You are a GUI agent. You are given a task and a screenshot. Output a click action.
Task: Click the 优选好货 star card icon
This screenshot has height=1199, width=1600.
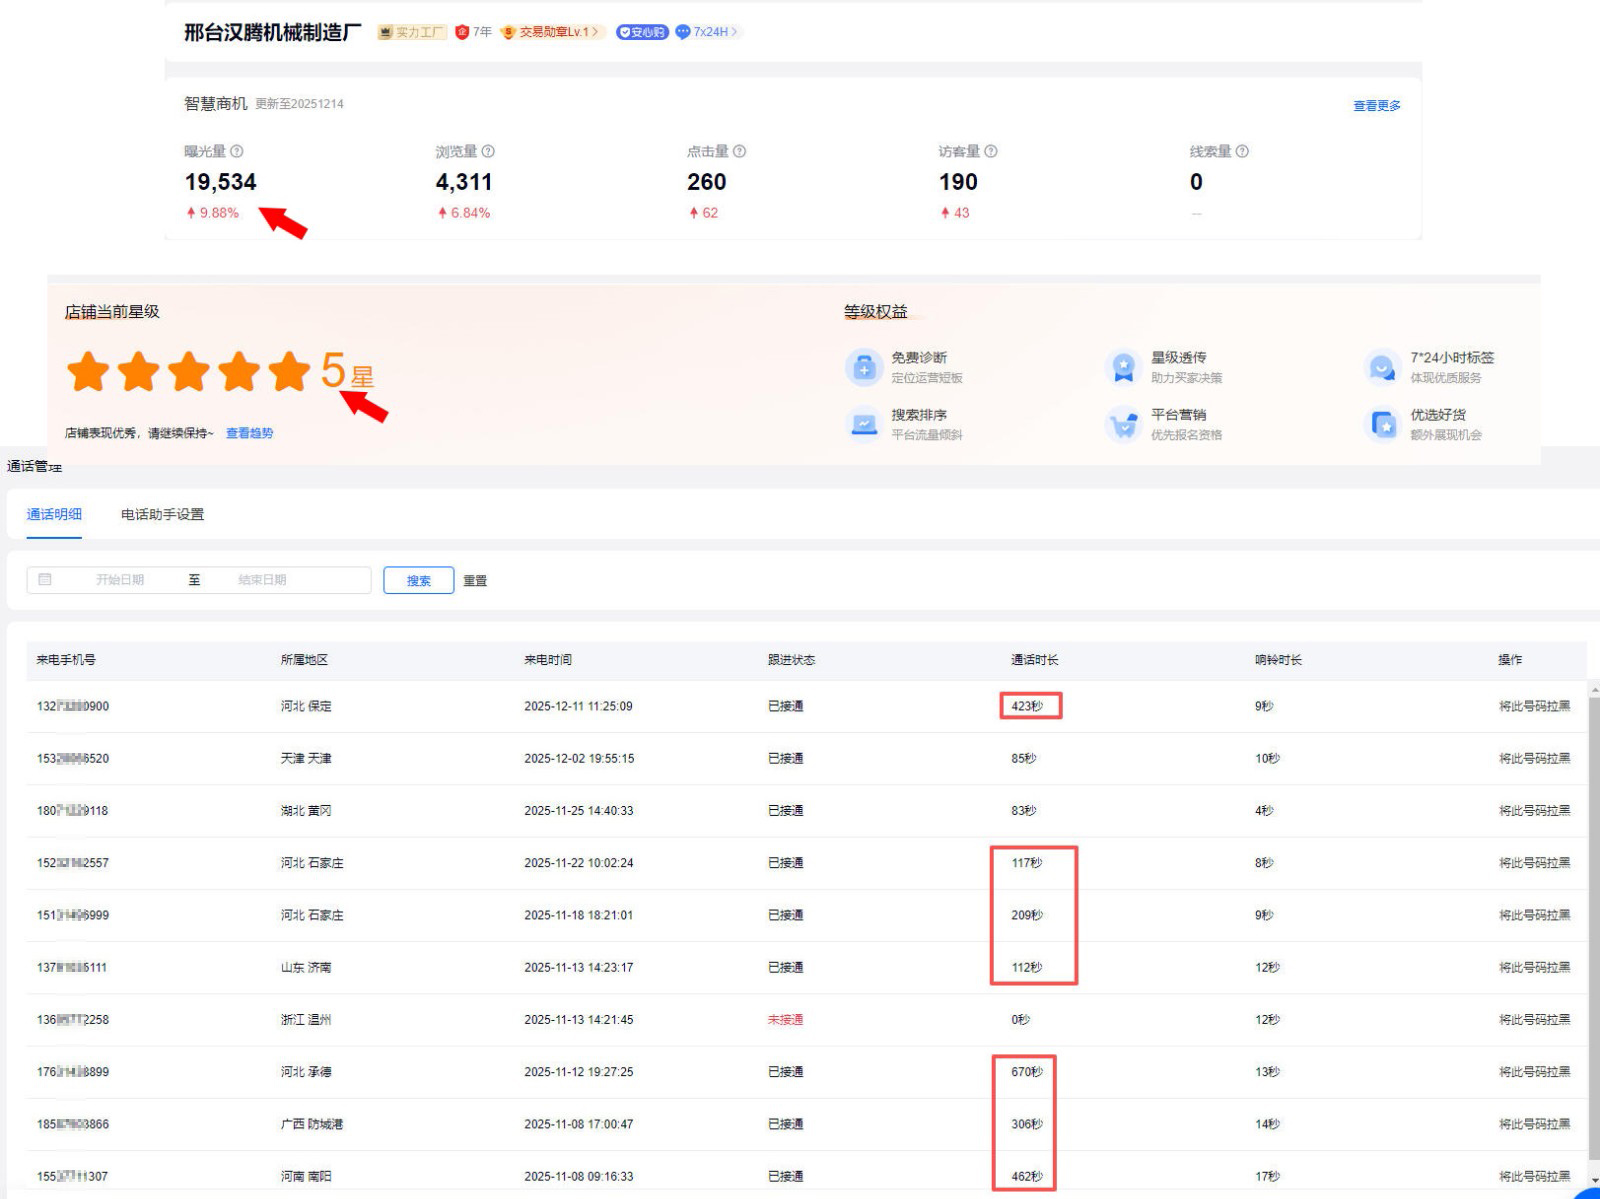tap(1382, 424)
